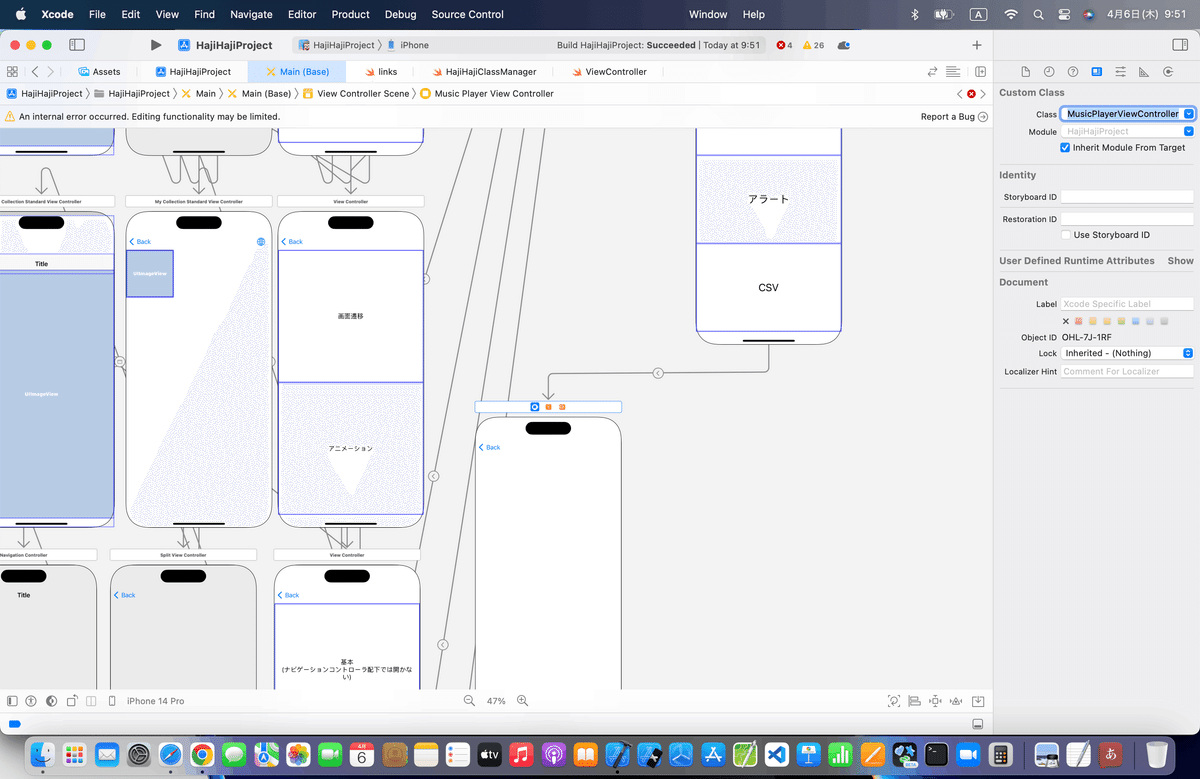
Task: Toggle the debug area at bottom right
Action: pyautogui.click(x=978, y=724)
